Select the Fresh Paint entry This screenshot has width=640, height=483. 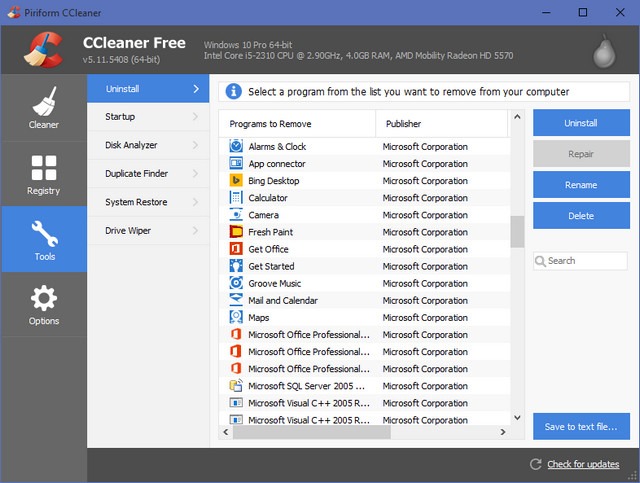[x=364, y=232]
